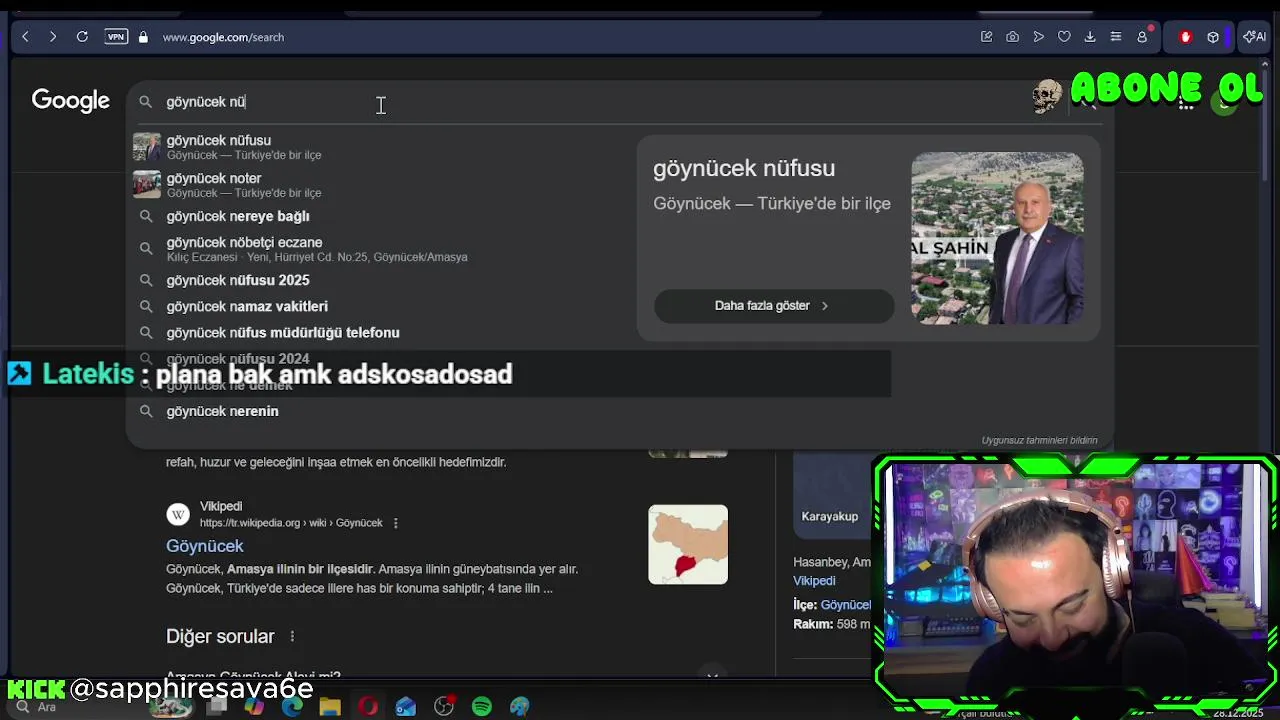The width and height of the screenshot is (1280, 720).
Task: Click the search icon beside 'göynücek namaz vakitleri'
Action: (146, 306)
